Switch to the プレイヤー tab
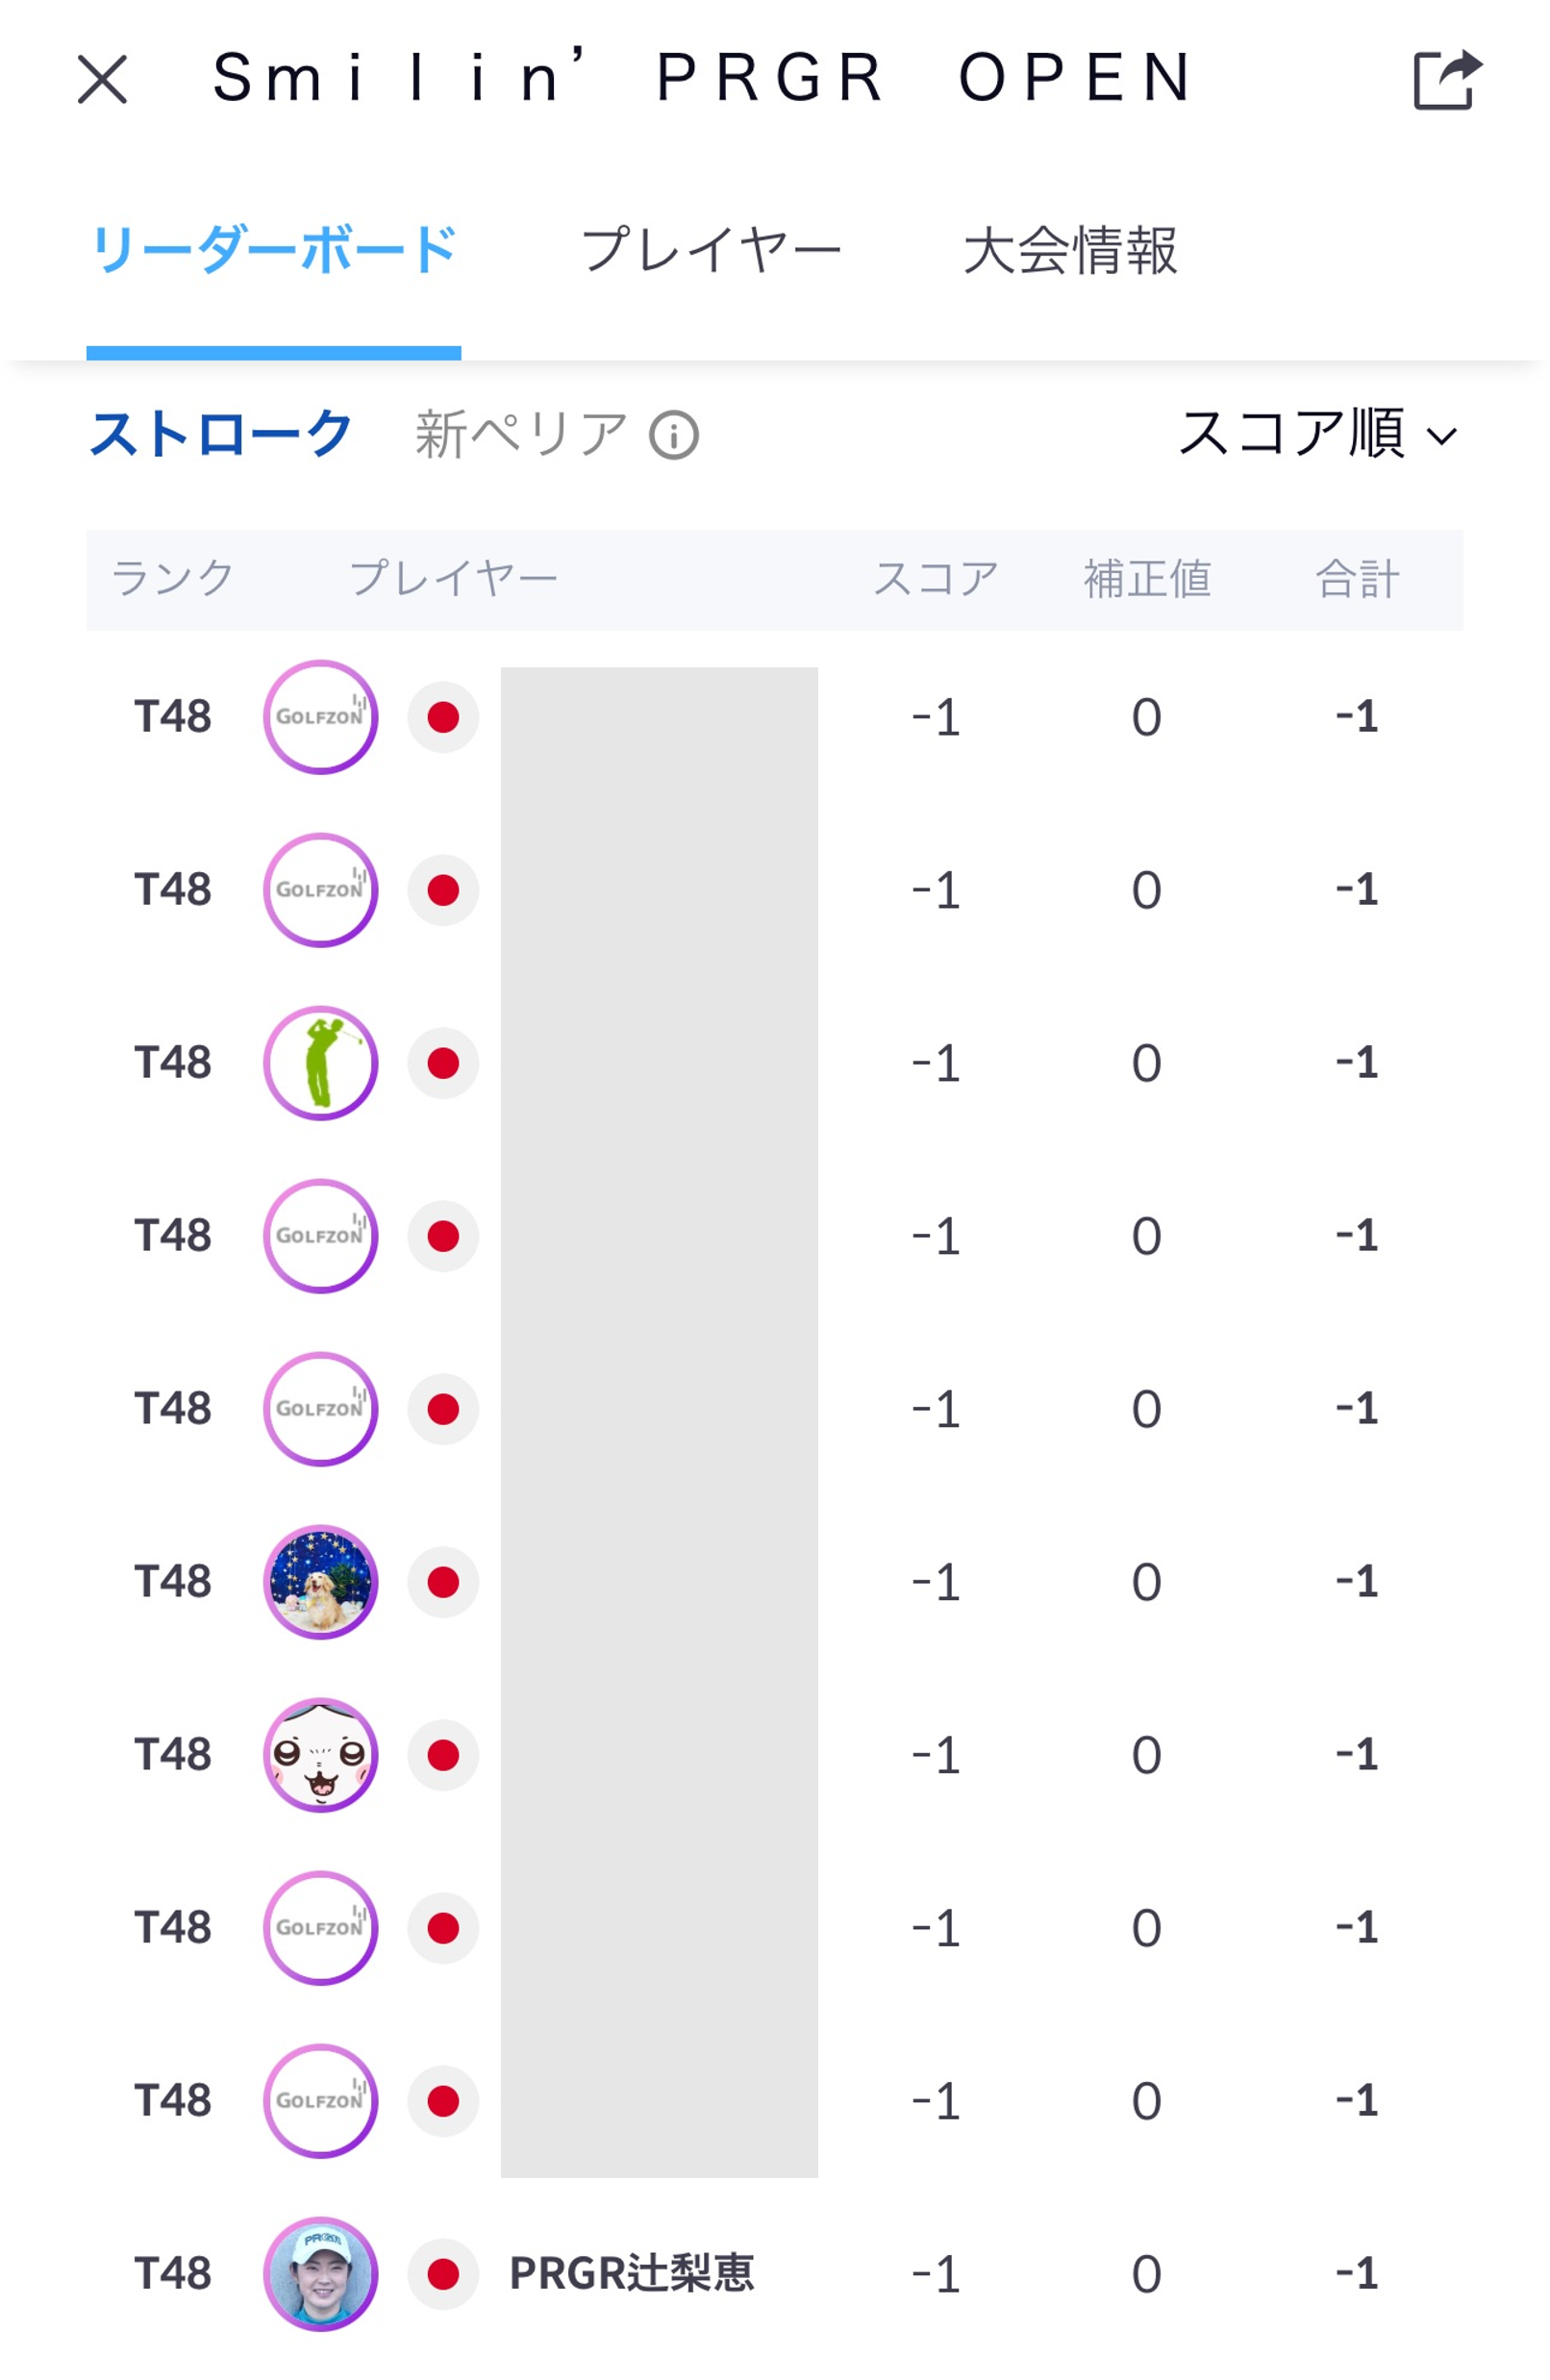Screen dimensions: 1550x2380 tap(711, 250)
